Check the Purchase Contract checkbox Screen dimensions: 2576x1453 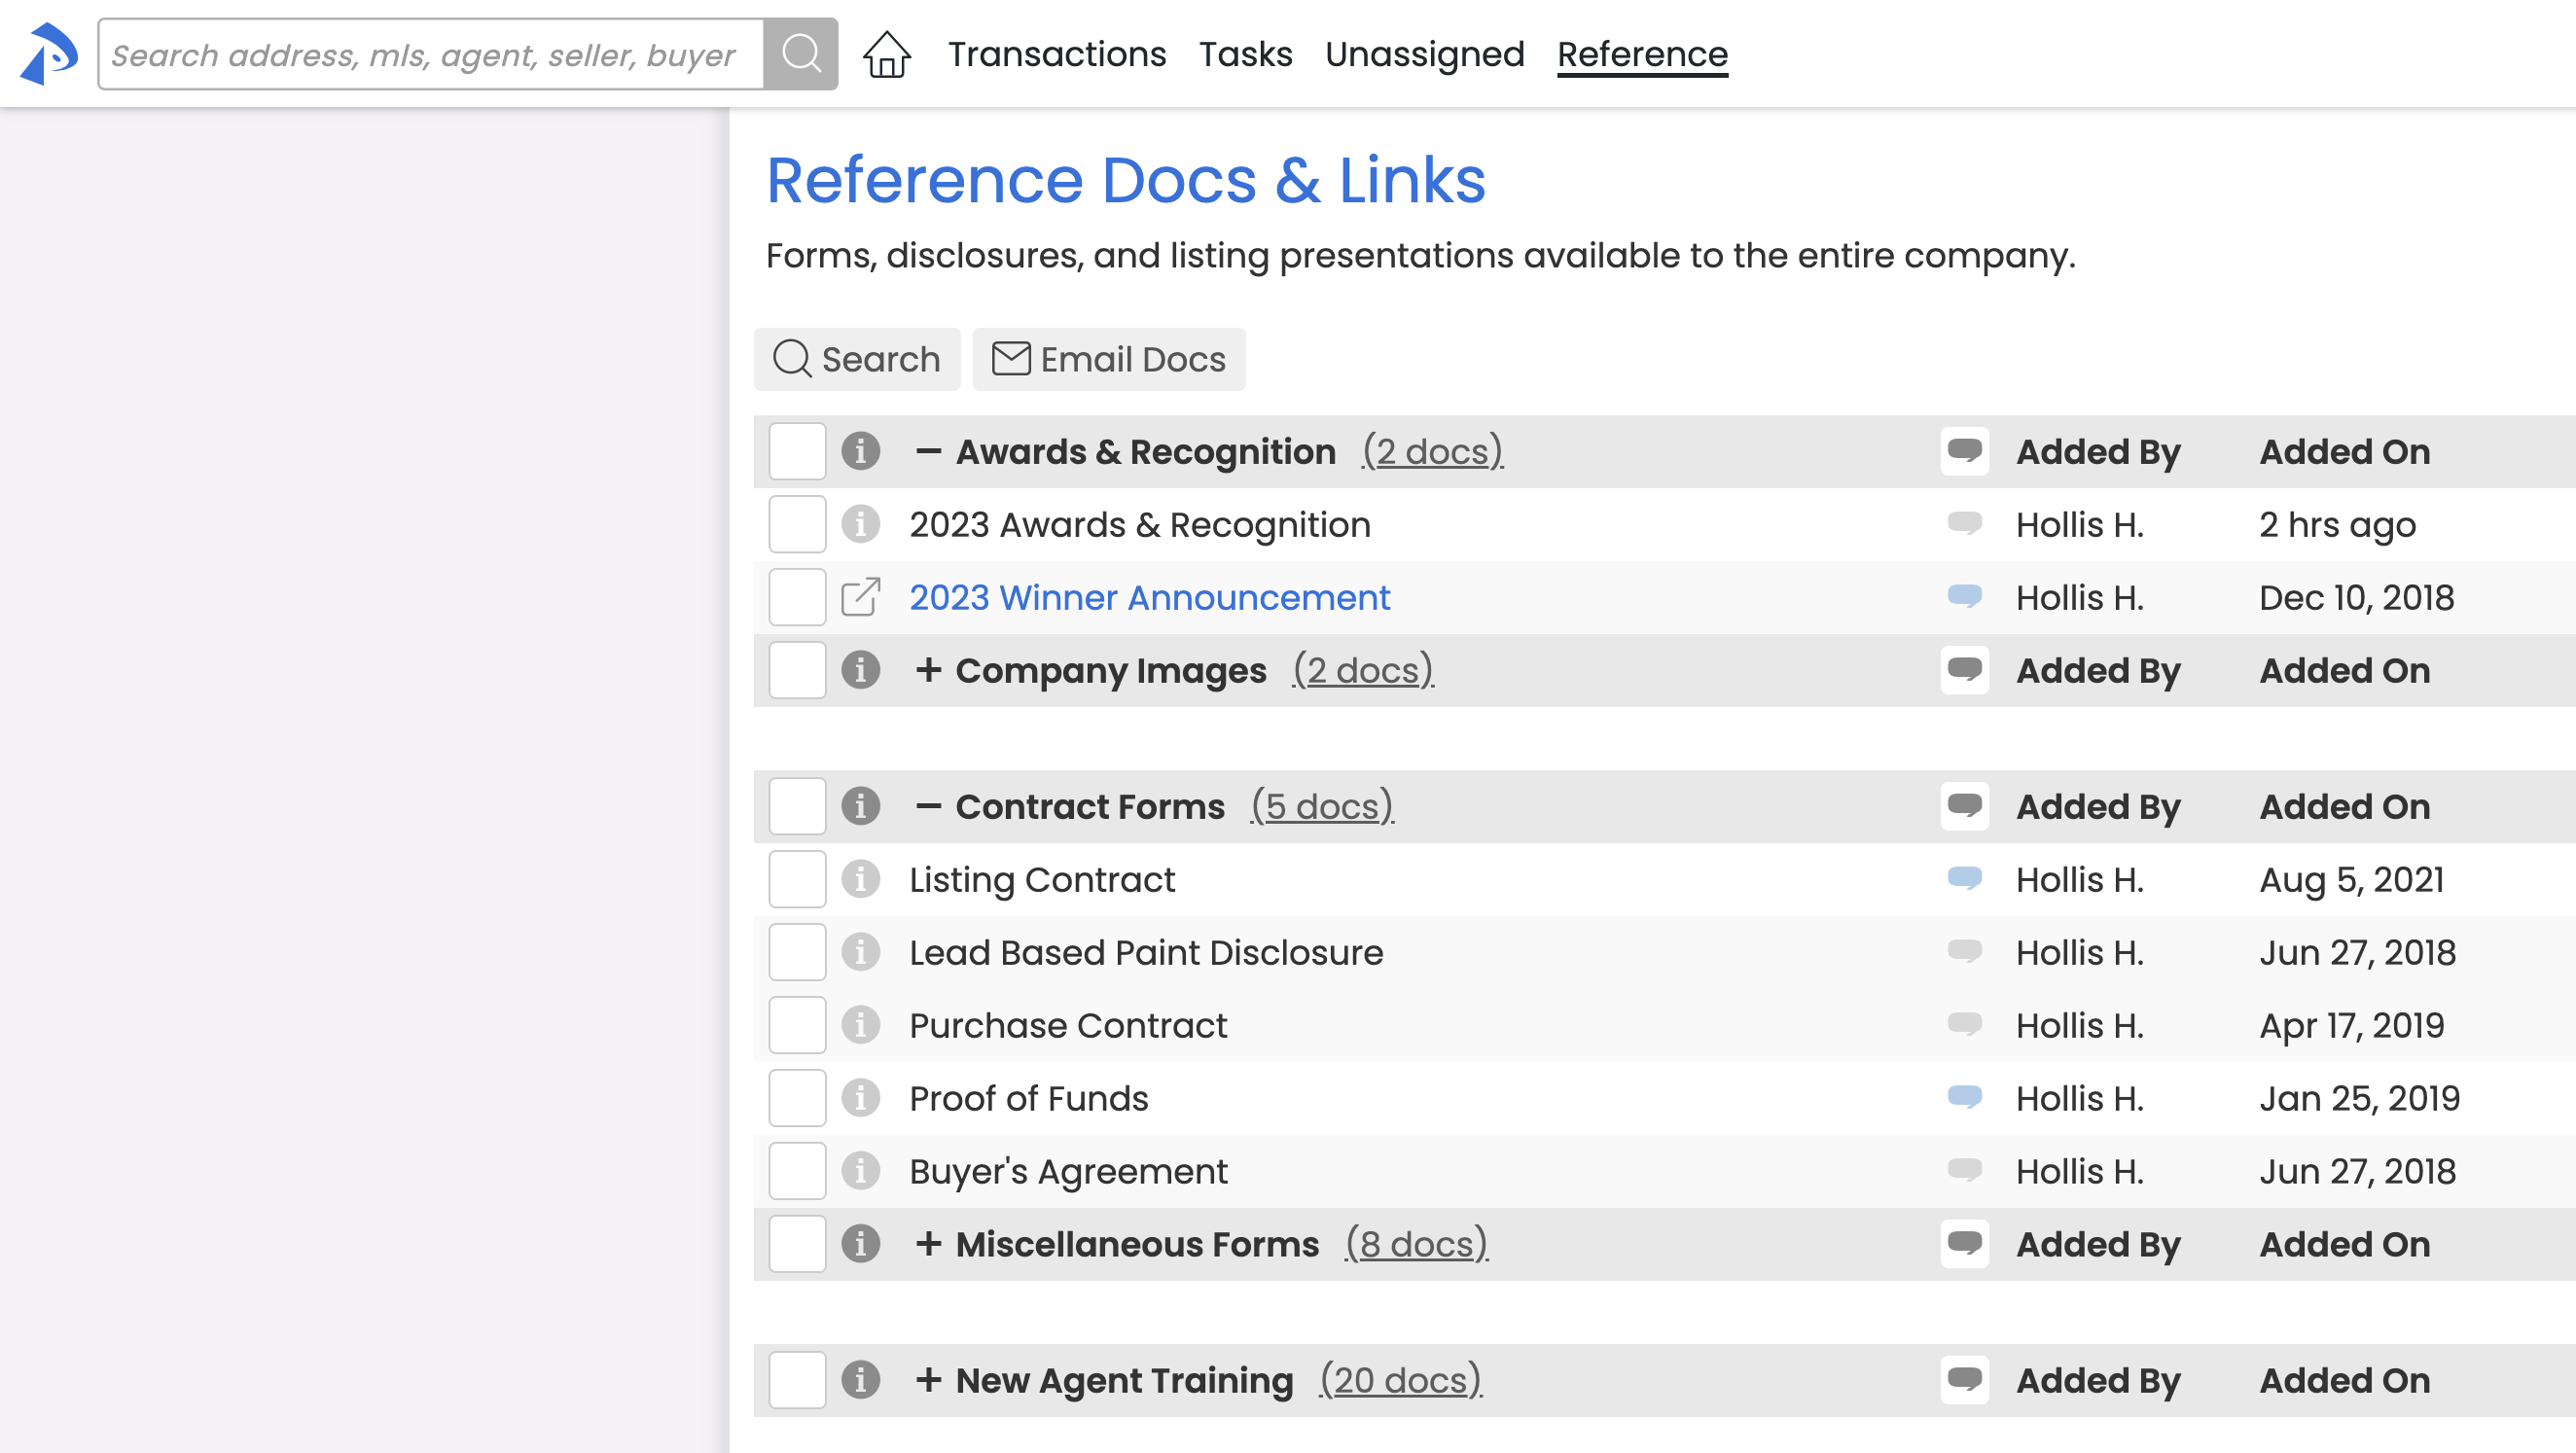797,1025
